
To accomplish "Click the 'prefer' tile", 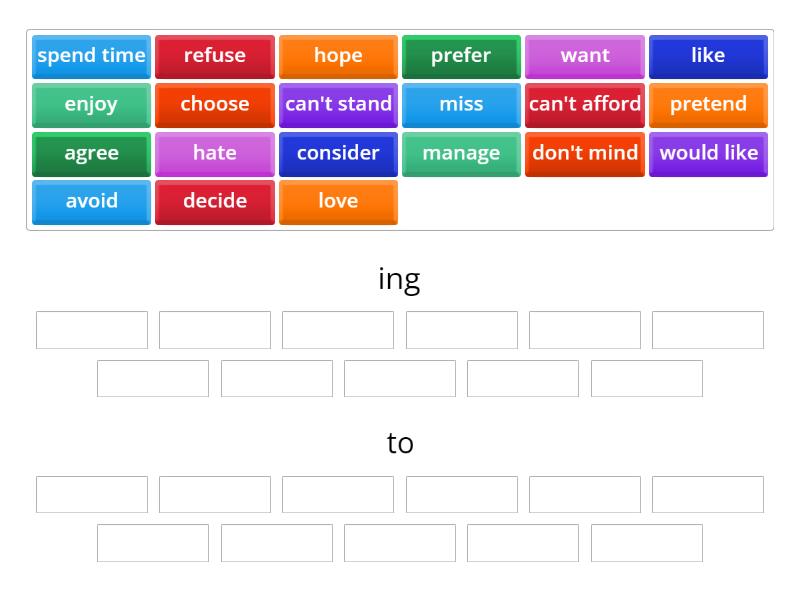I will [x=461, y=56].
